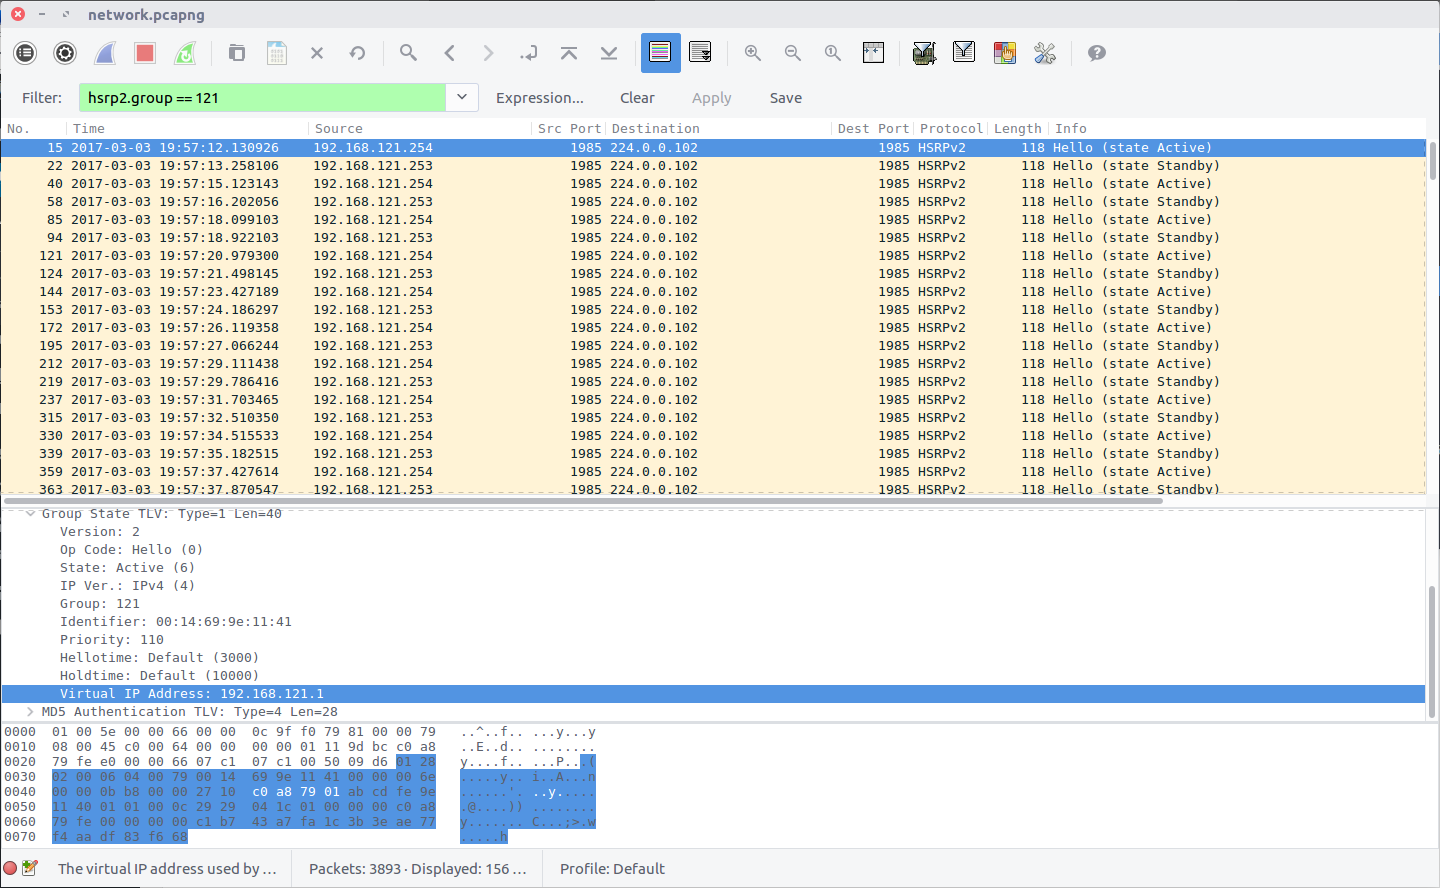1440x888 pixels.
Task: Open expert info from the red status LED
Action: (11, 868)
